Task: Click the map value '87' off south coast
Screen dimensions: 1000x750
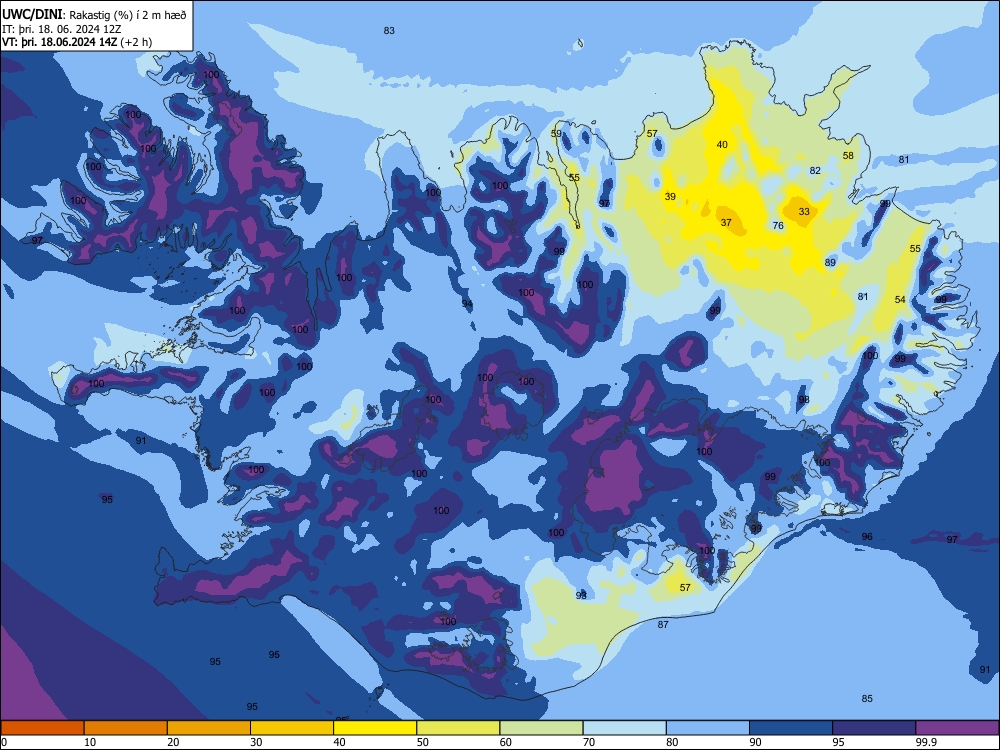Action: pos(663,624)
